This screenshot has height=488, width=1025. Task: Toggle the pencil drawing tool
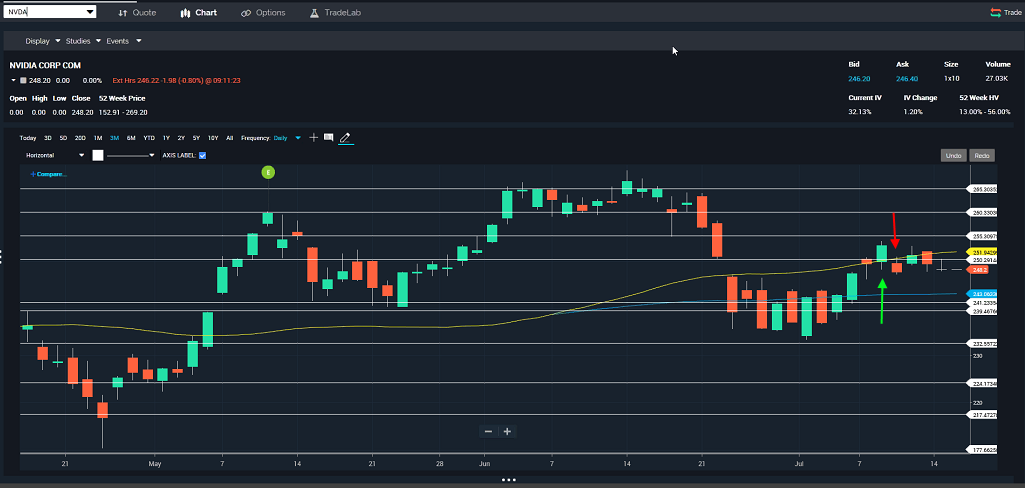346,138
